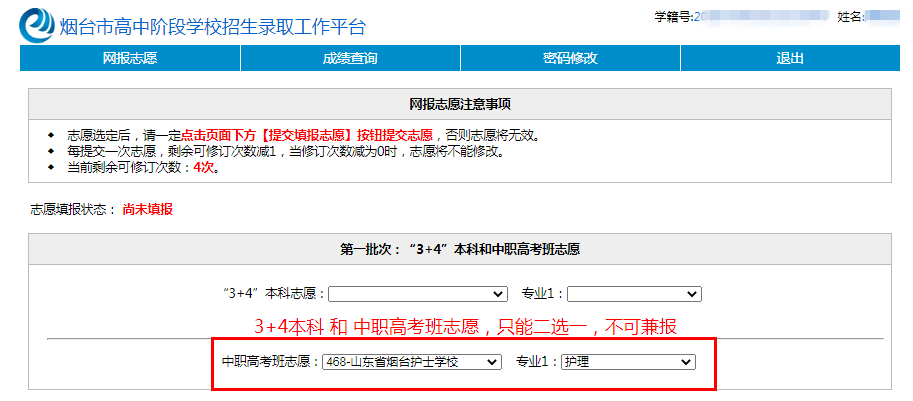Click the 志愿填报状态 label
913x401 pixels.
[x=73, y=210]
